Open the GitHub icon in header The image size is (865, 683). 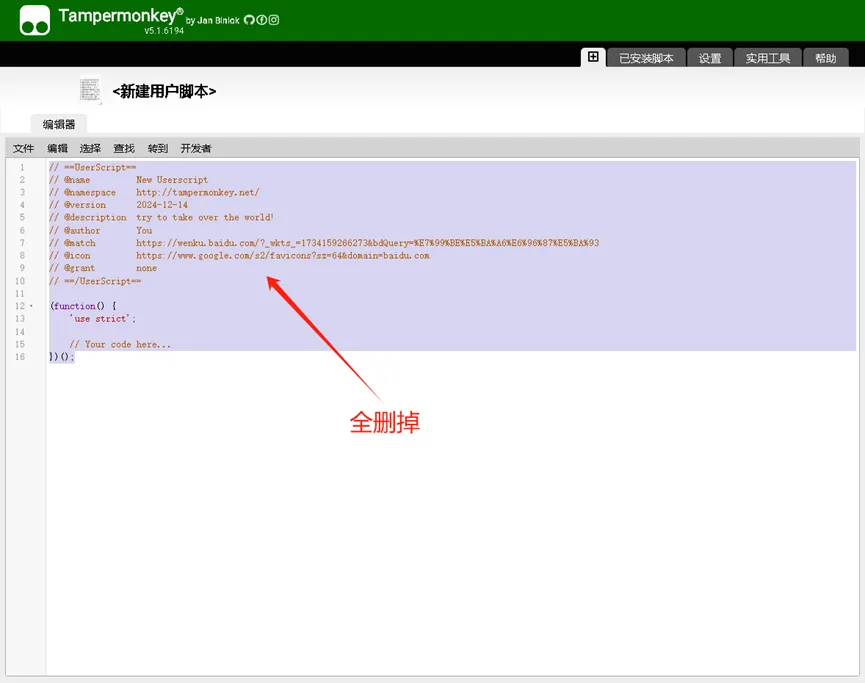[x=249, y=20]
